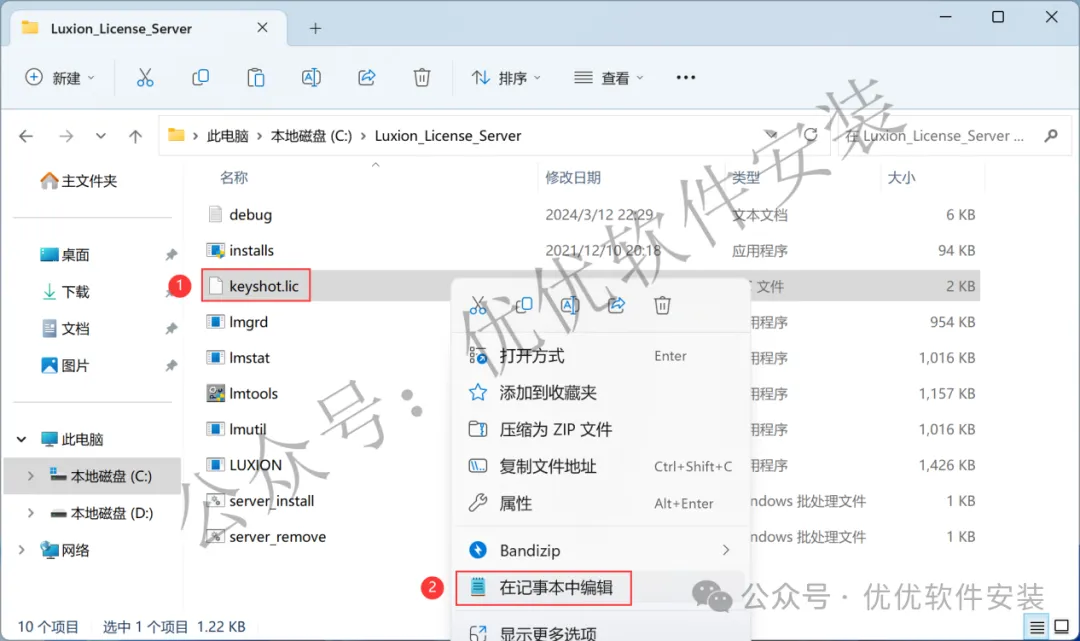Choose 压缩为 ZIP 文件 in the context menu
This screenshot has height=641, width=1080.
point(601,430)
